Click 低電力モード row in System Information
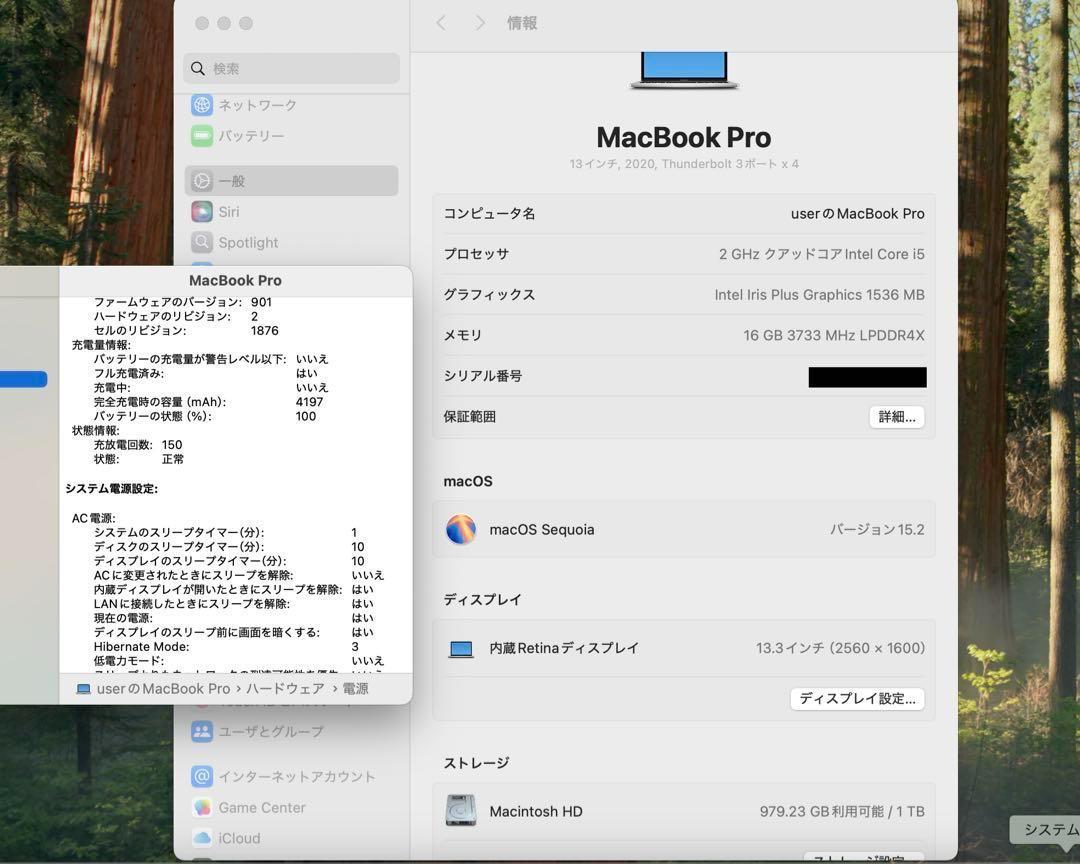Image resolution: width=1080 pixels, height=864 pixels. pyautogui.click(x=238, y=661)
